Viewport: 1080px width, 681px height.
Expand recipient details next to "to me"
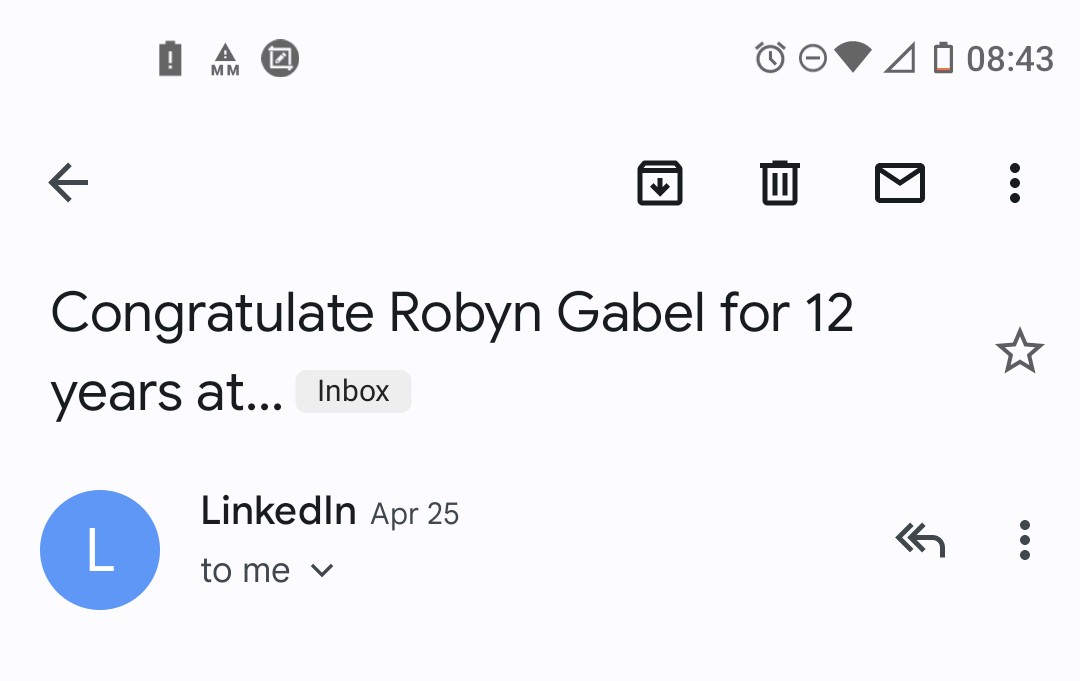click(x=321, y=571)
